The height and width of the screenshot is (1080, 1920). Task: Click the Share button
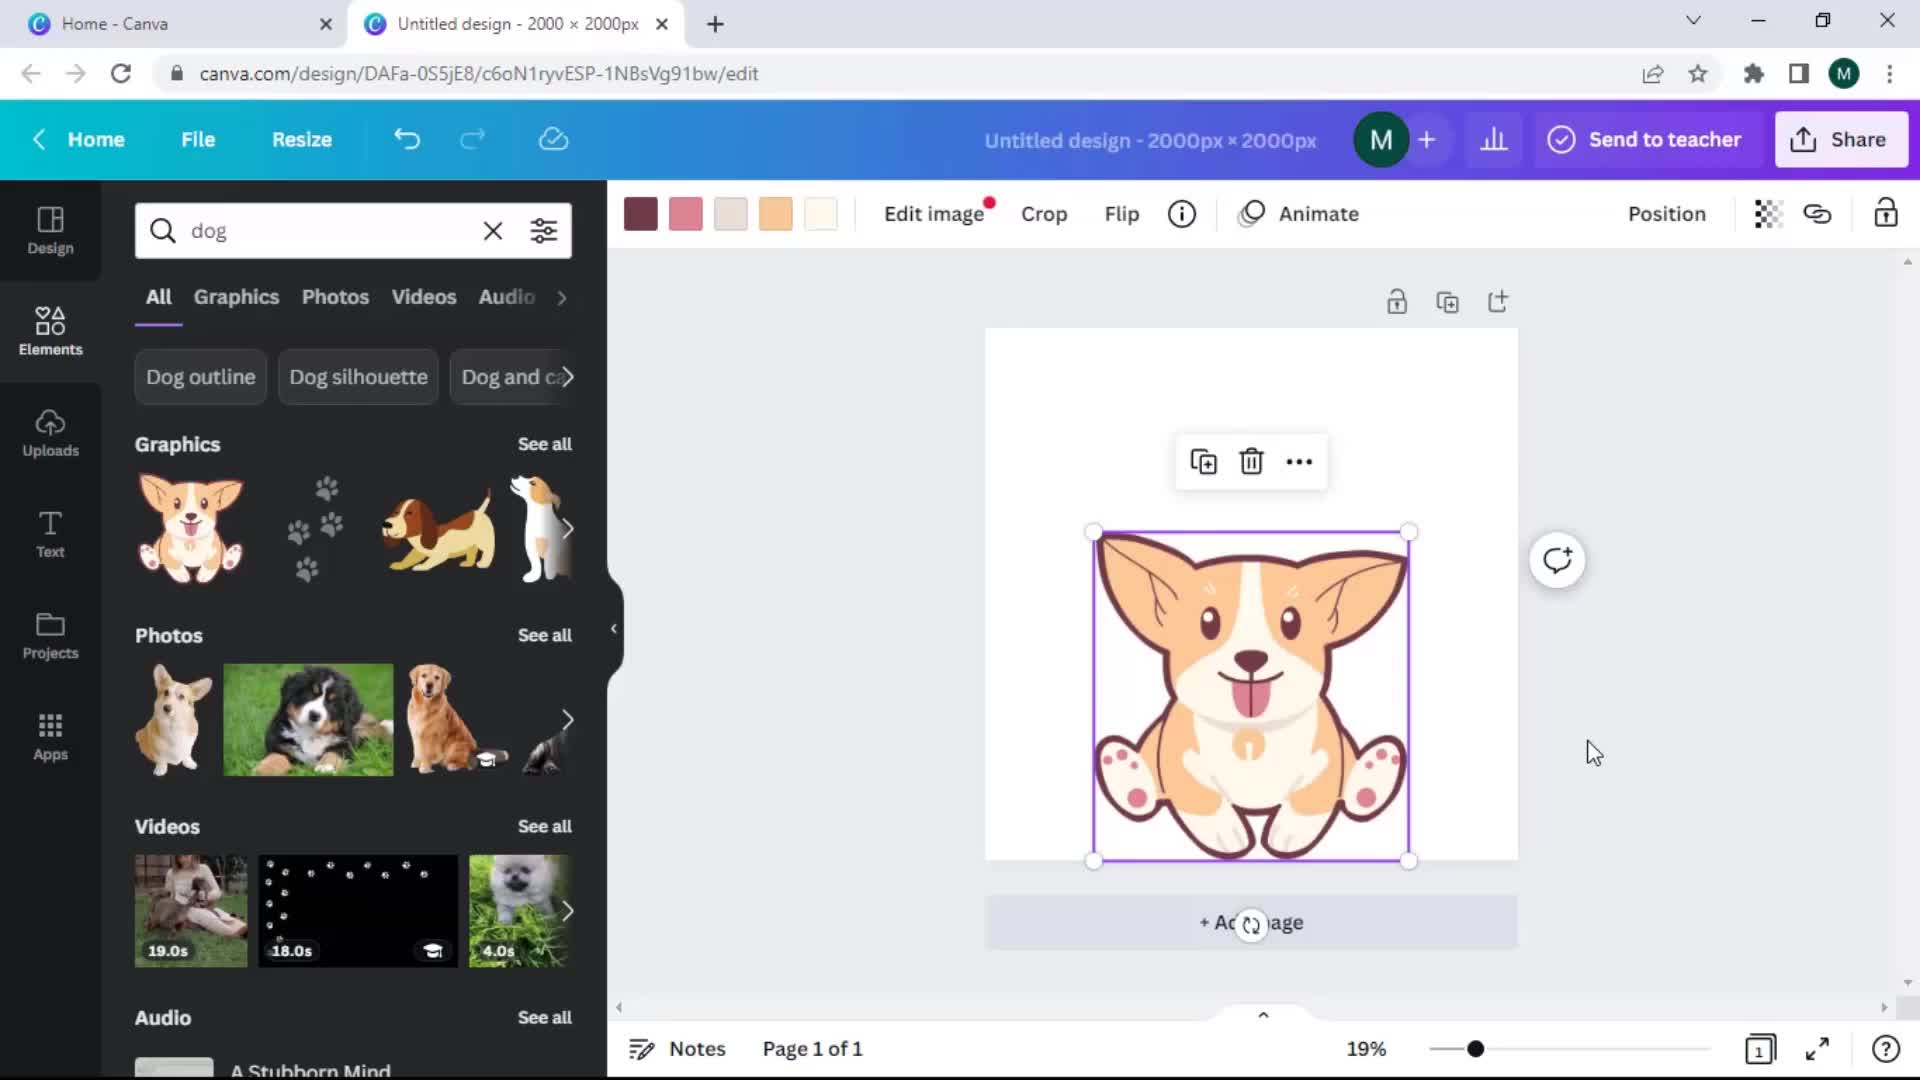pyautogui.click(x=1840, y=140)
